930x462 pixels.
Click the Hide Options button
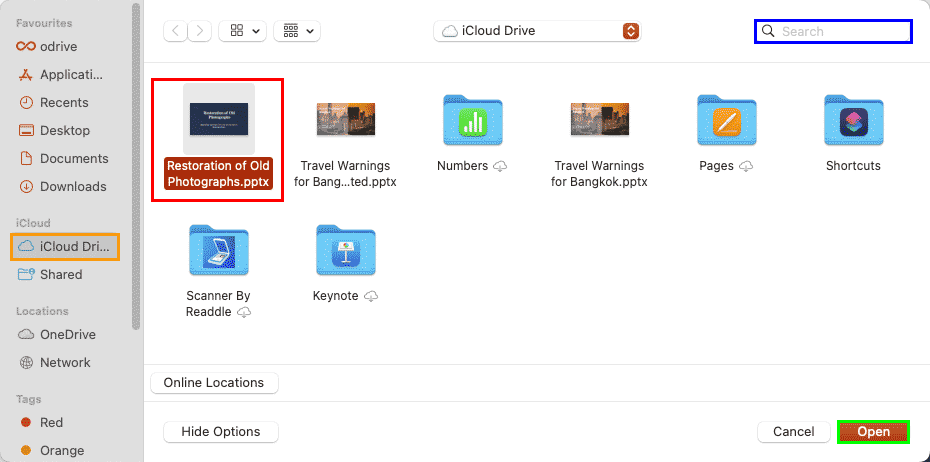(220, 432)
